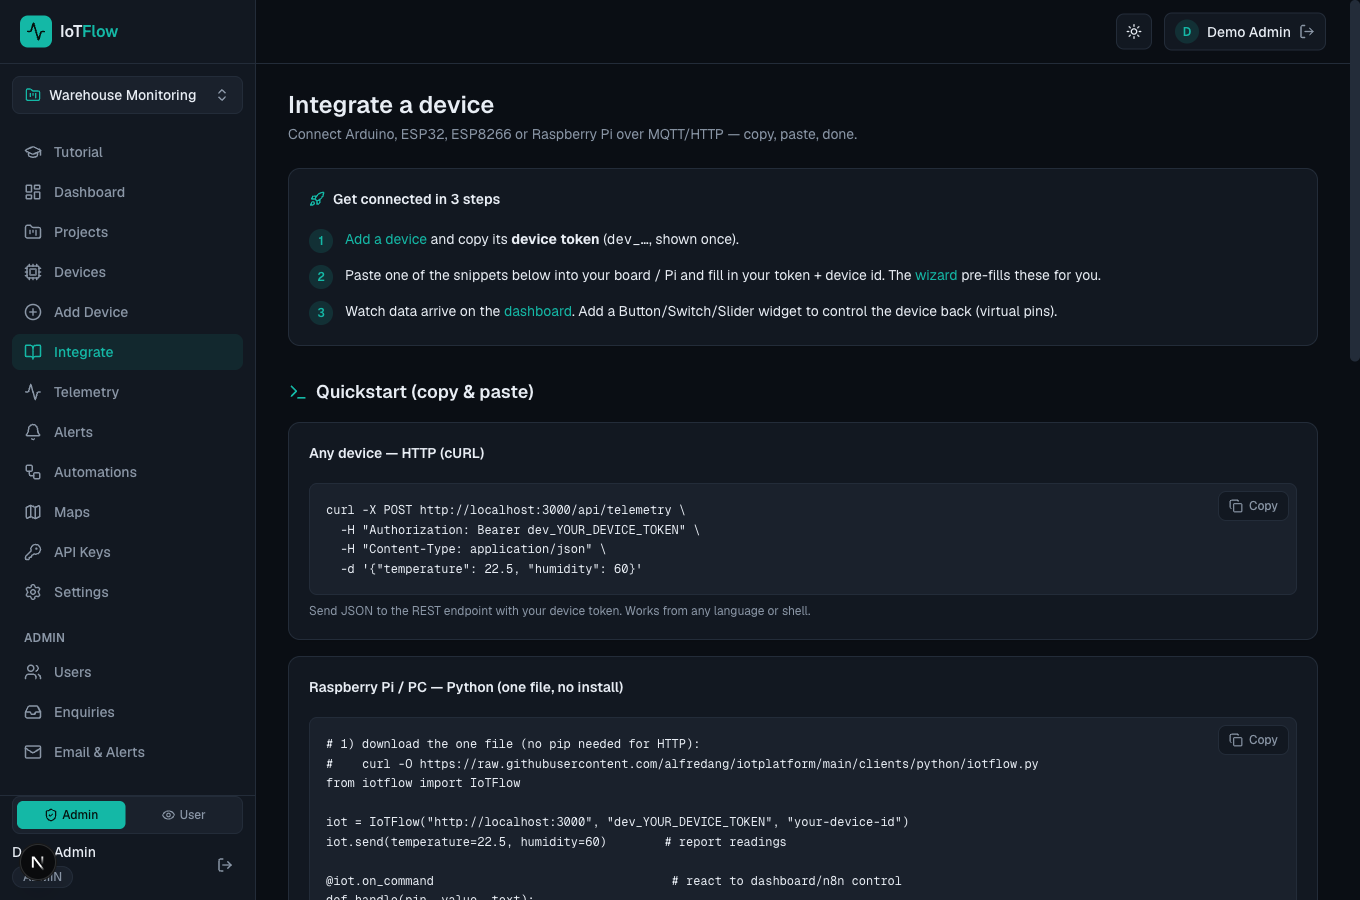The image size is (1360, 900).
Task: Go to Dashboard page
Action: pos(127,192)
